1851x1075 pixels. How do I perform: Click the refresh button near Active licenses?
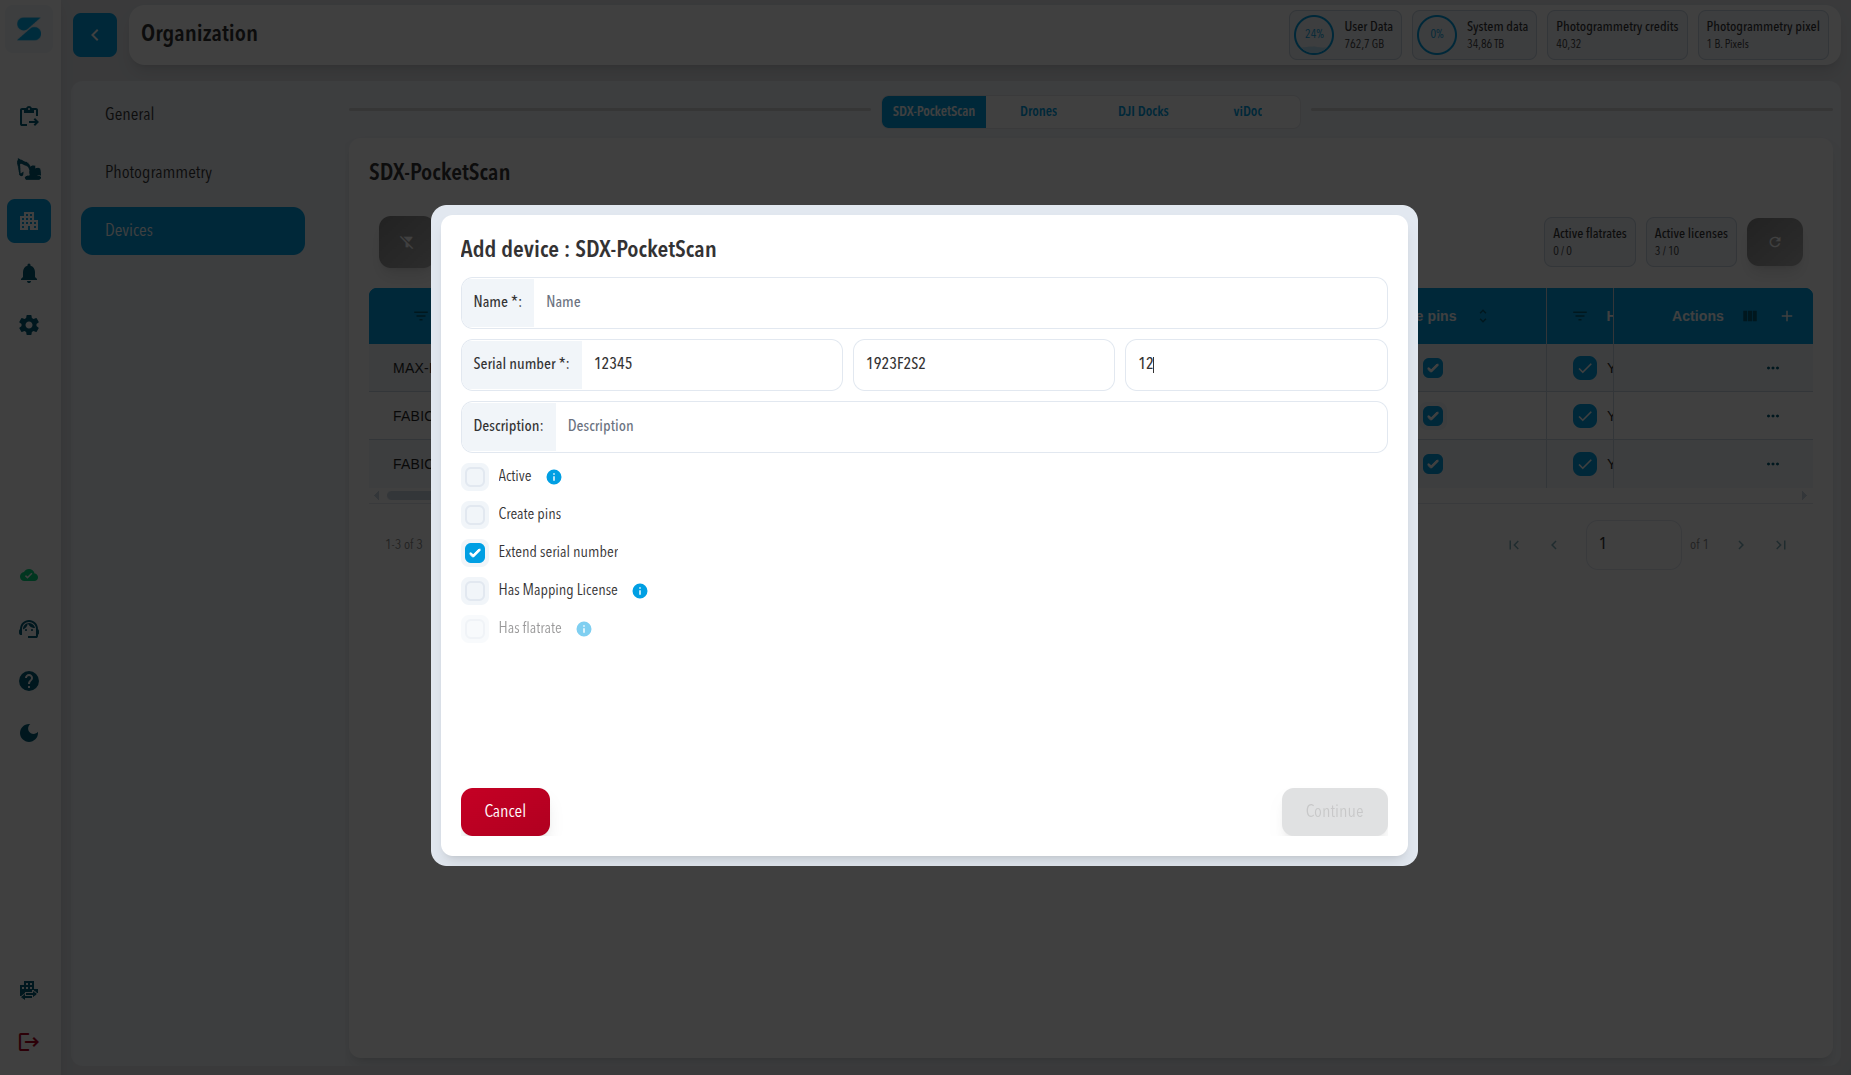pos(1775,242)
